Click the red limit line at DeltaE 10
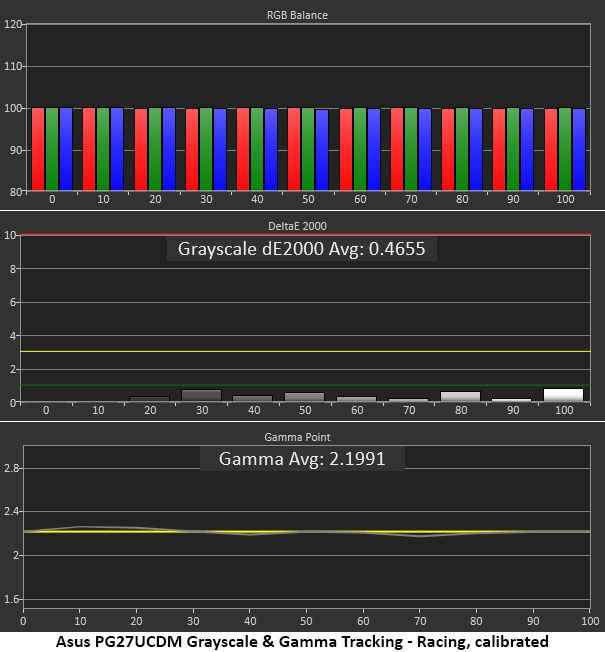The width and height of the screenshot is (605, 652). 306,235
